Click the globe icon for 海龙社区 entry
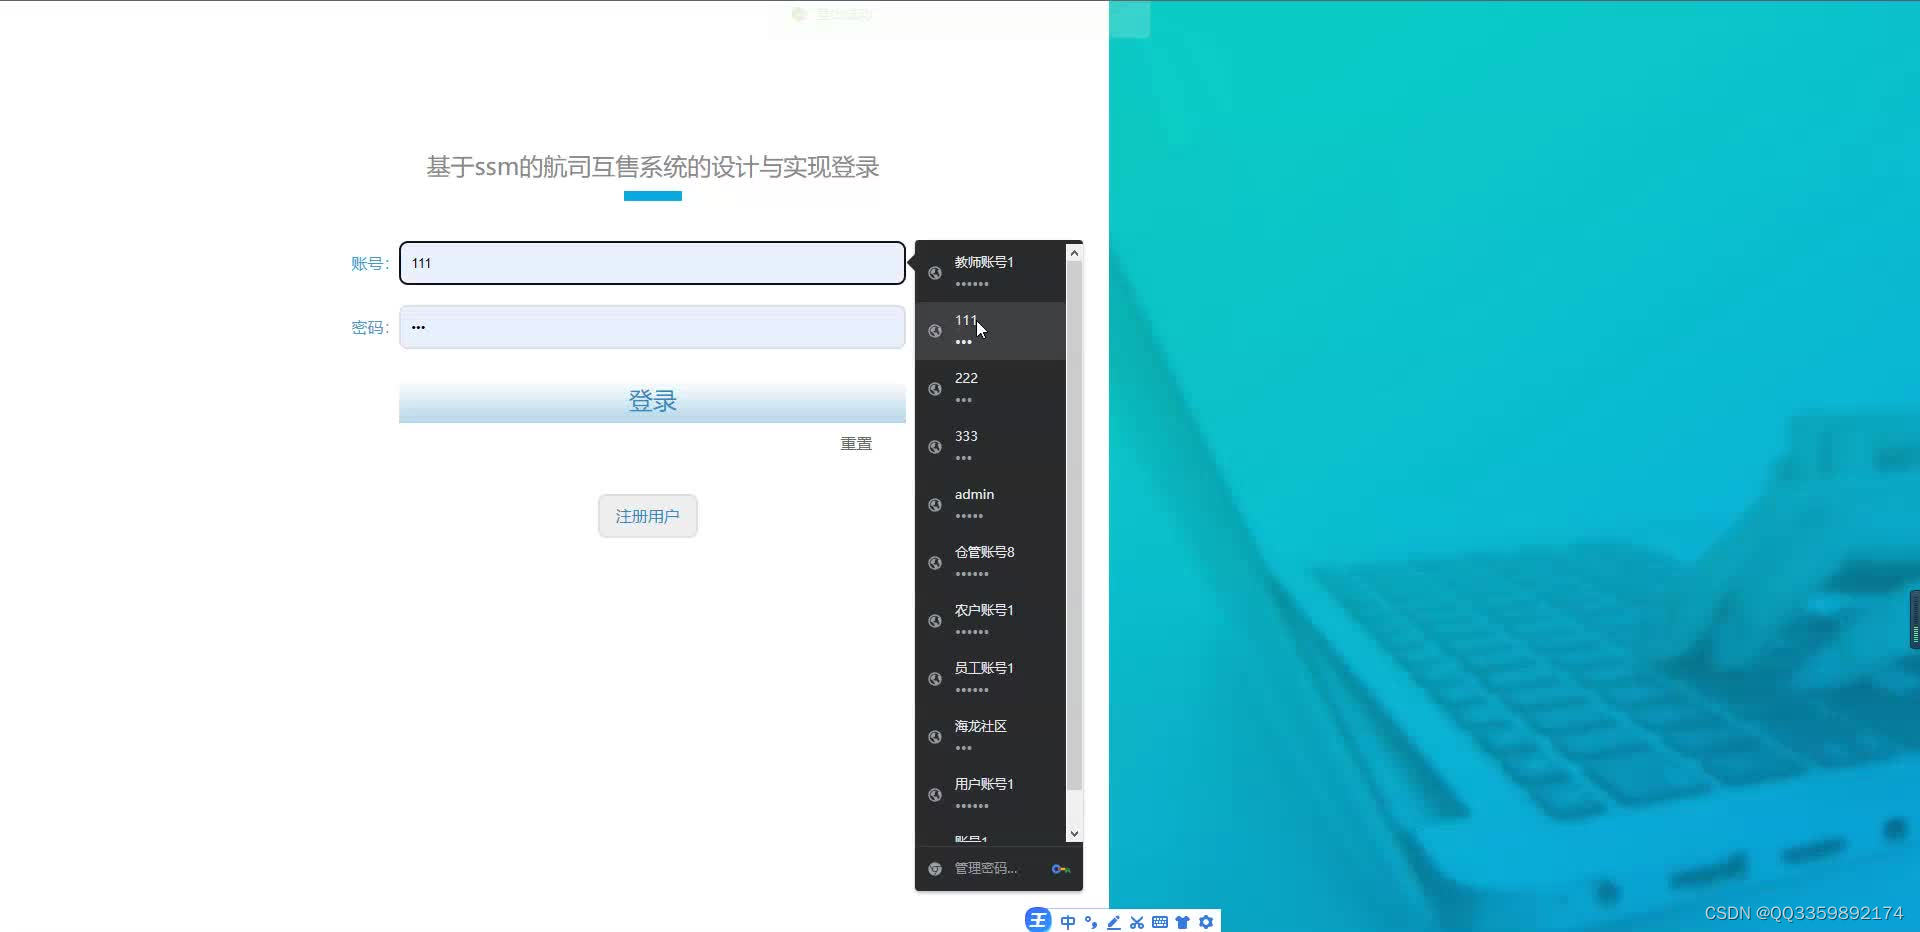 click(x=935, y=737)
